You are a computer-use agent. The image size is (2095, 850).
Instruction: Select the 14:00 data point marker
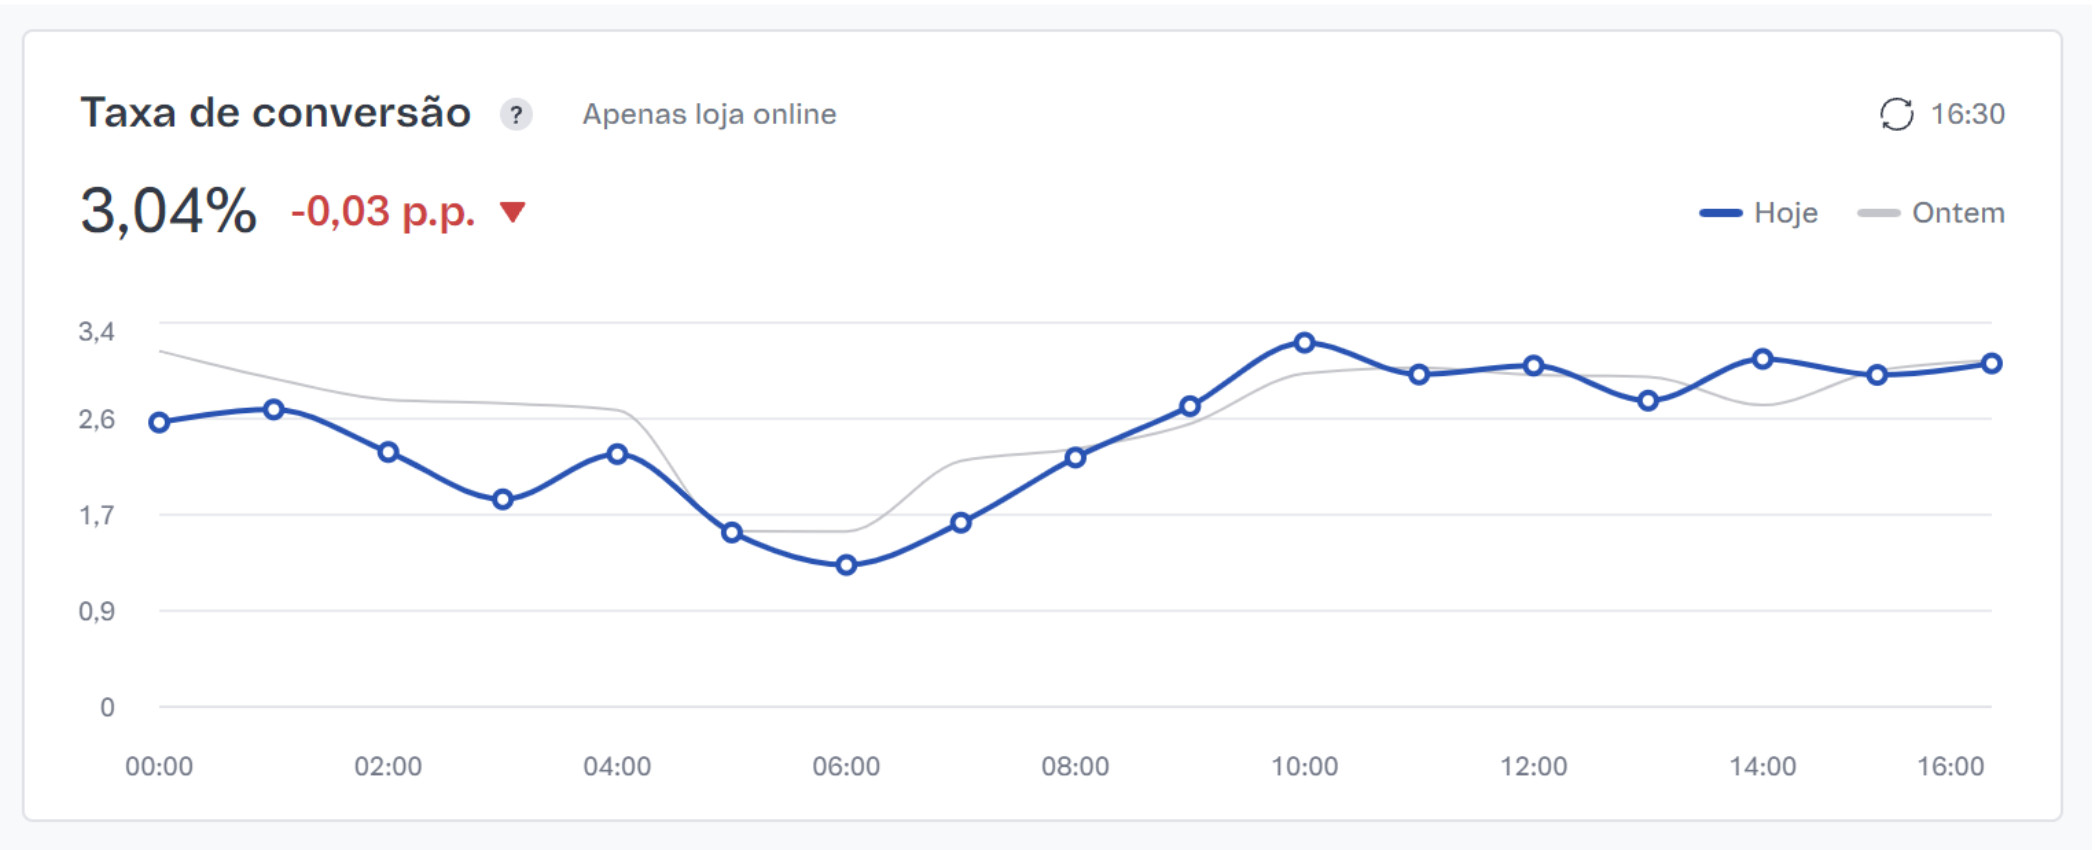(x=1763, y=359)
